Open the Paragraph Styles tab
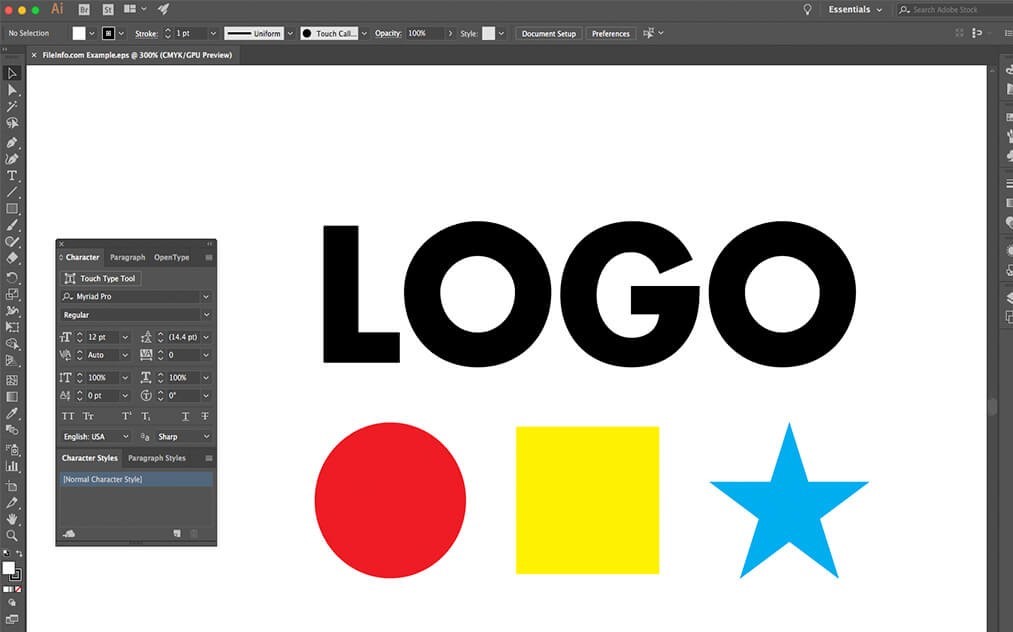Viewport: 1013px width, 632px height. point(156,458)
